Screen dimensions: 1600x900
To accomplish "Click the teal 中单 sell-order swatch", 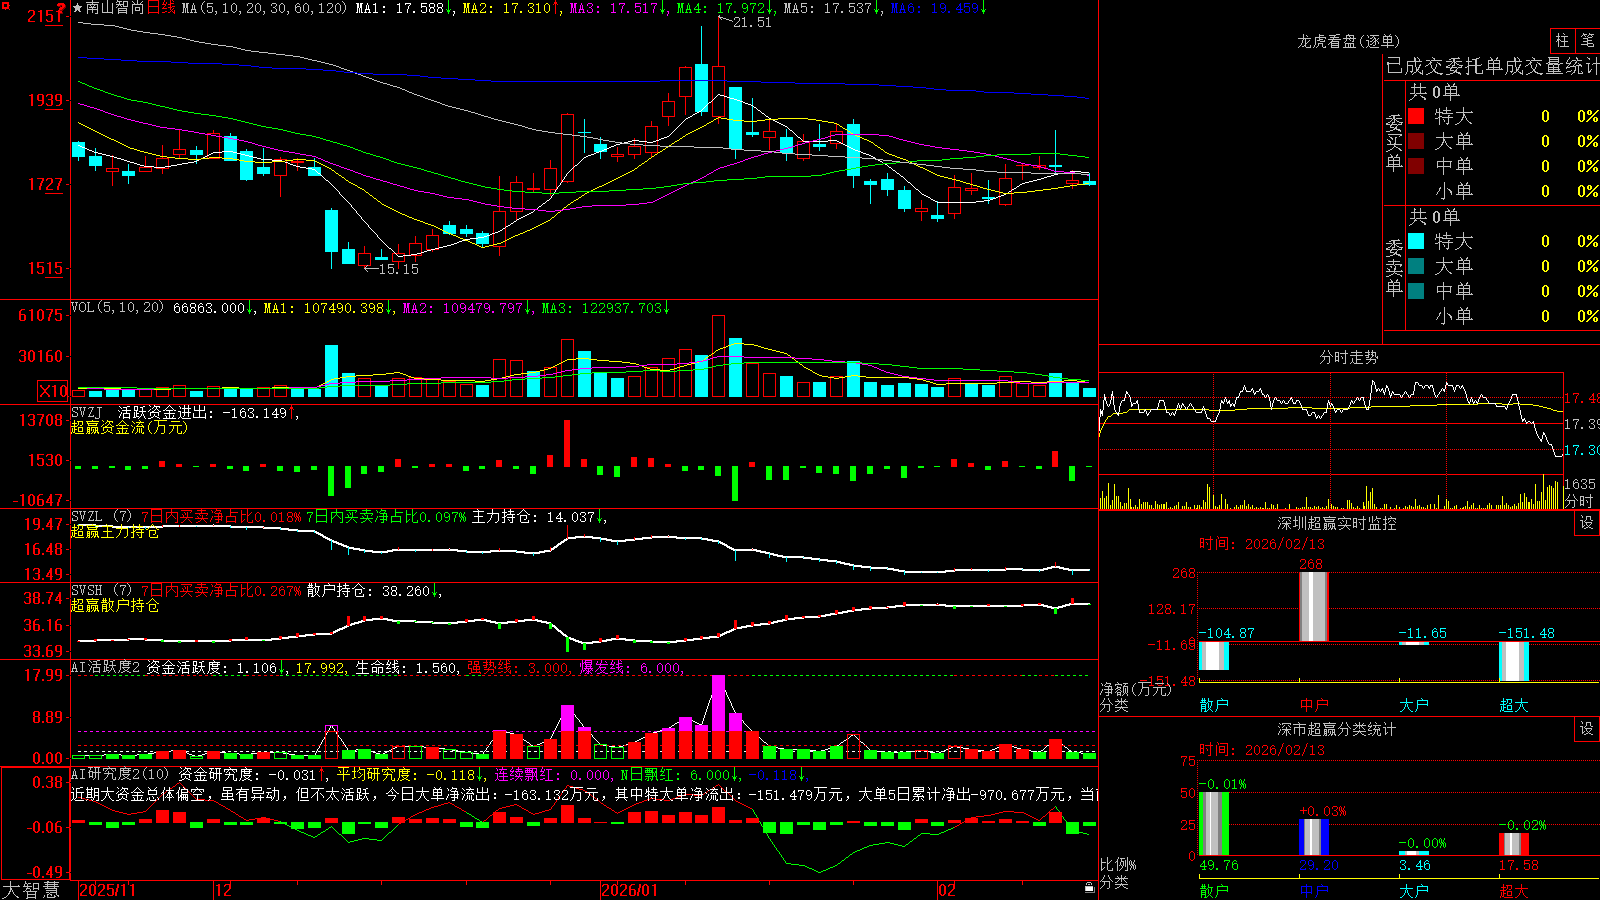I will pyautogui.click(x=1416, y=291).
